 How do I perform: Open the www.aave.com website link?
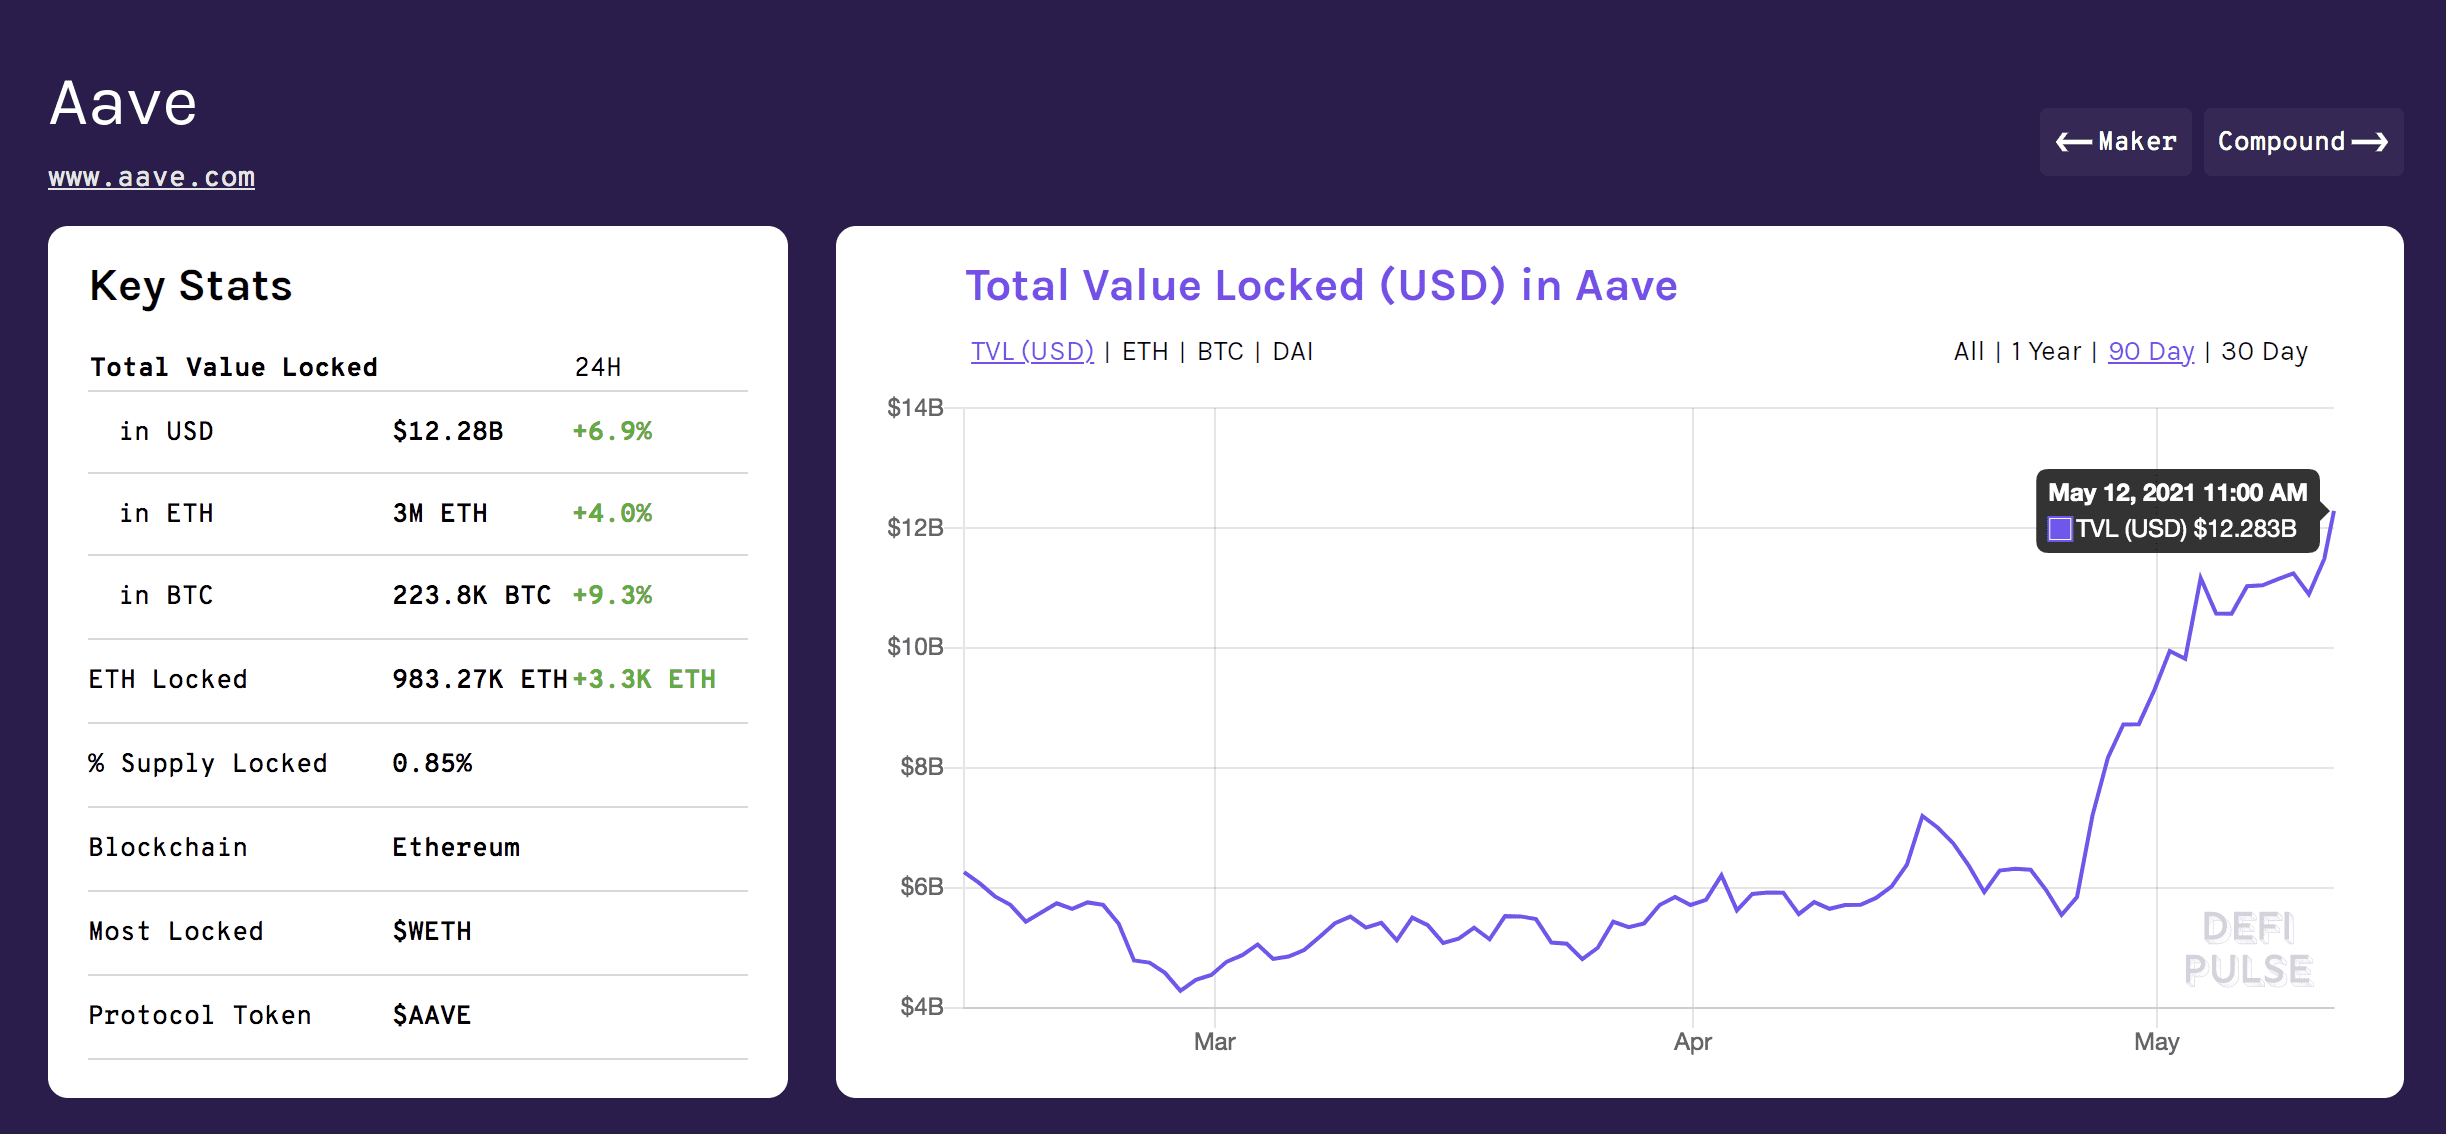152,177
